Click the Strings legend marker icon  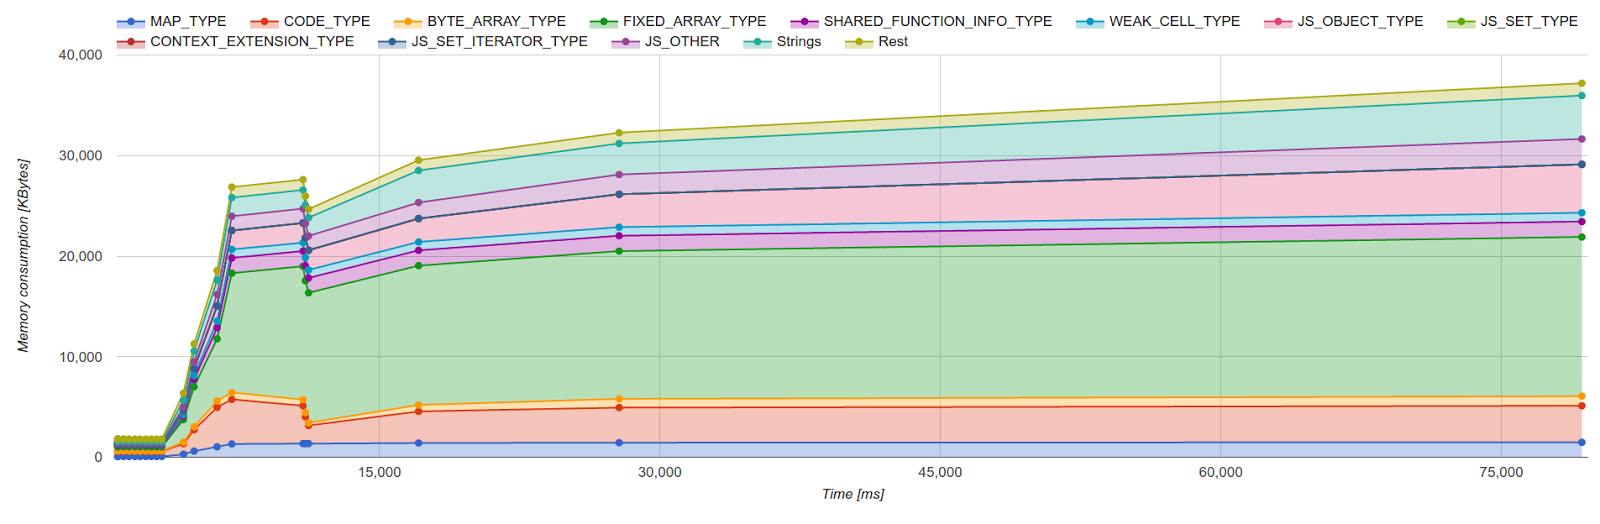[758, 42]
